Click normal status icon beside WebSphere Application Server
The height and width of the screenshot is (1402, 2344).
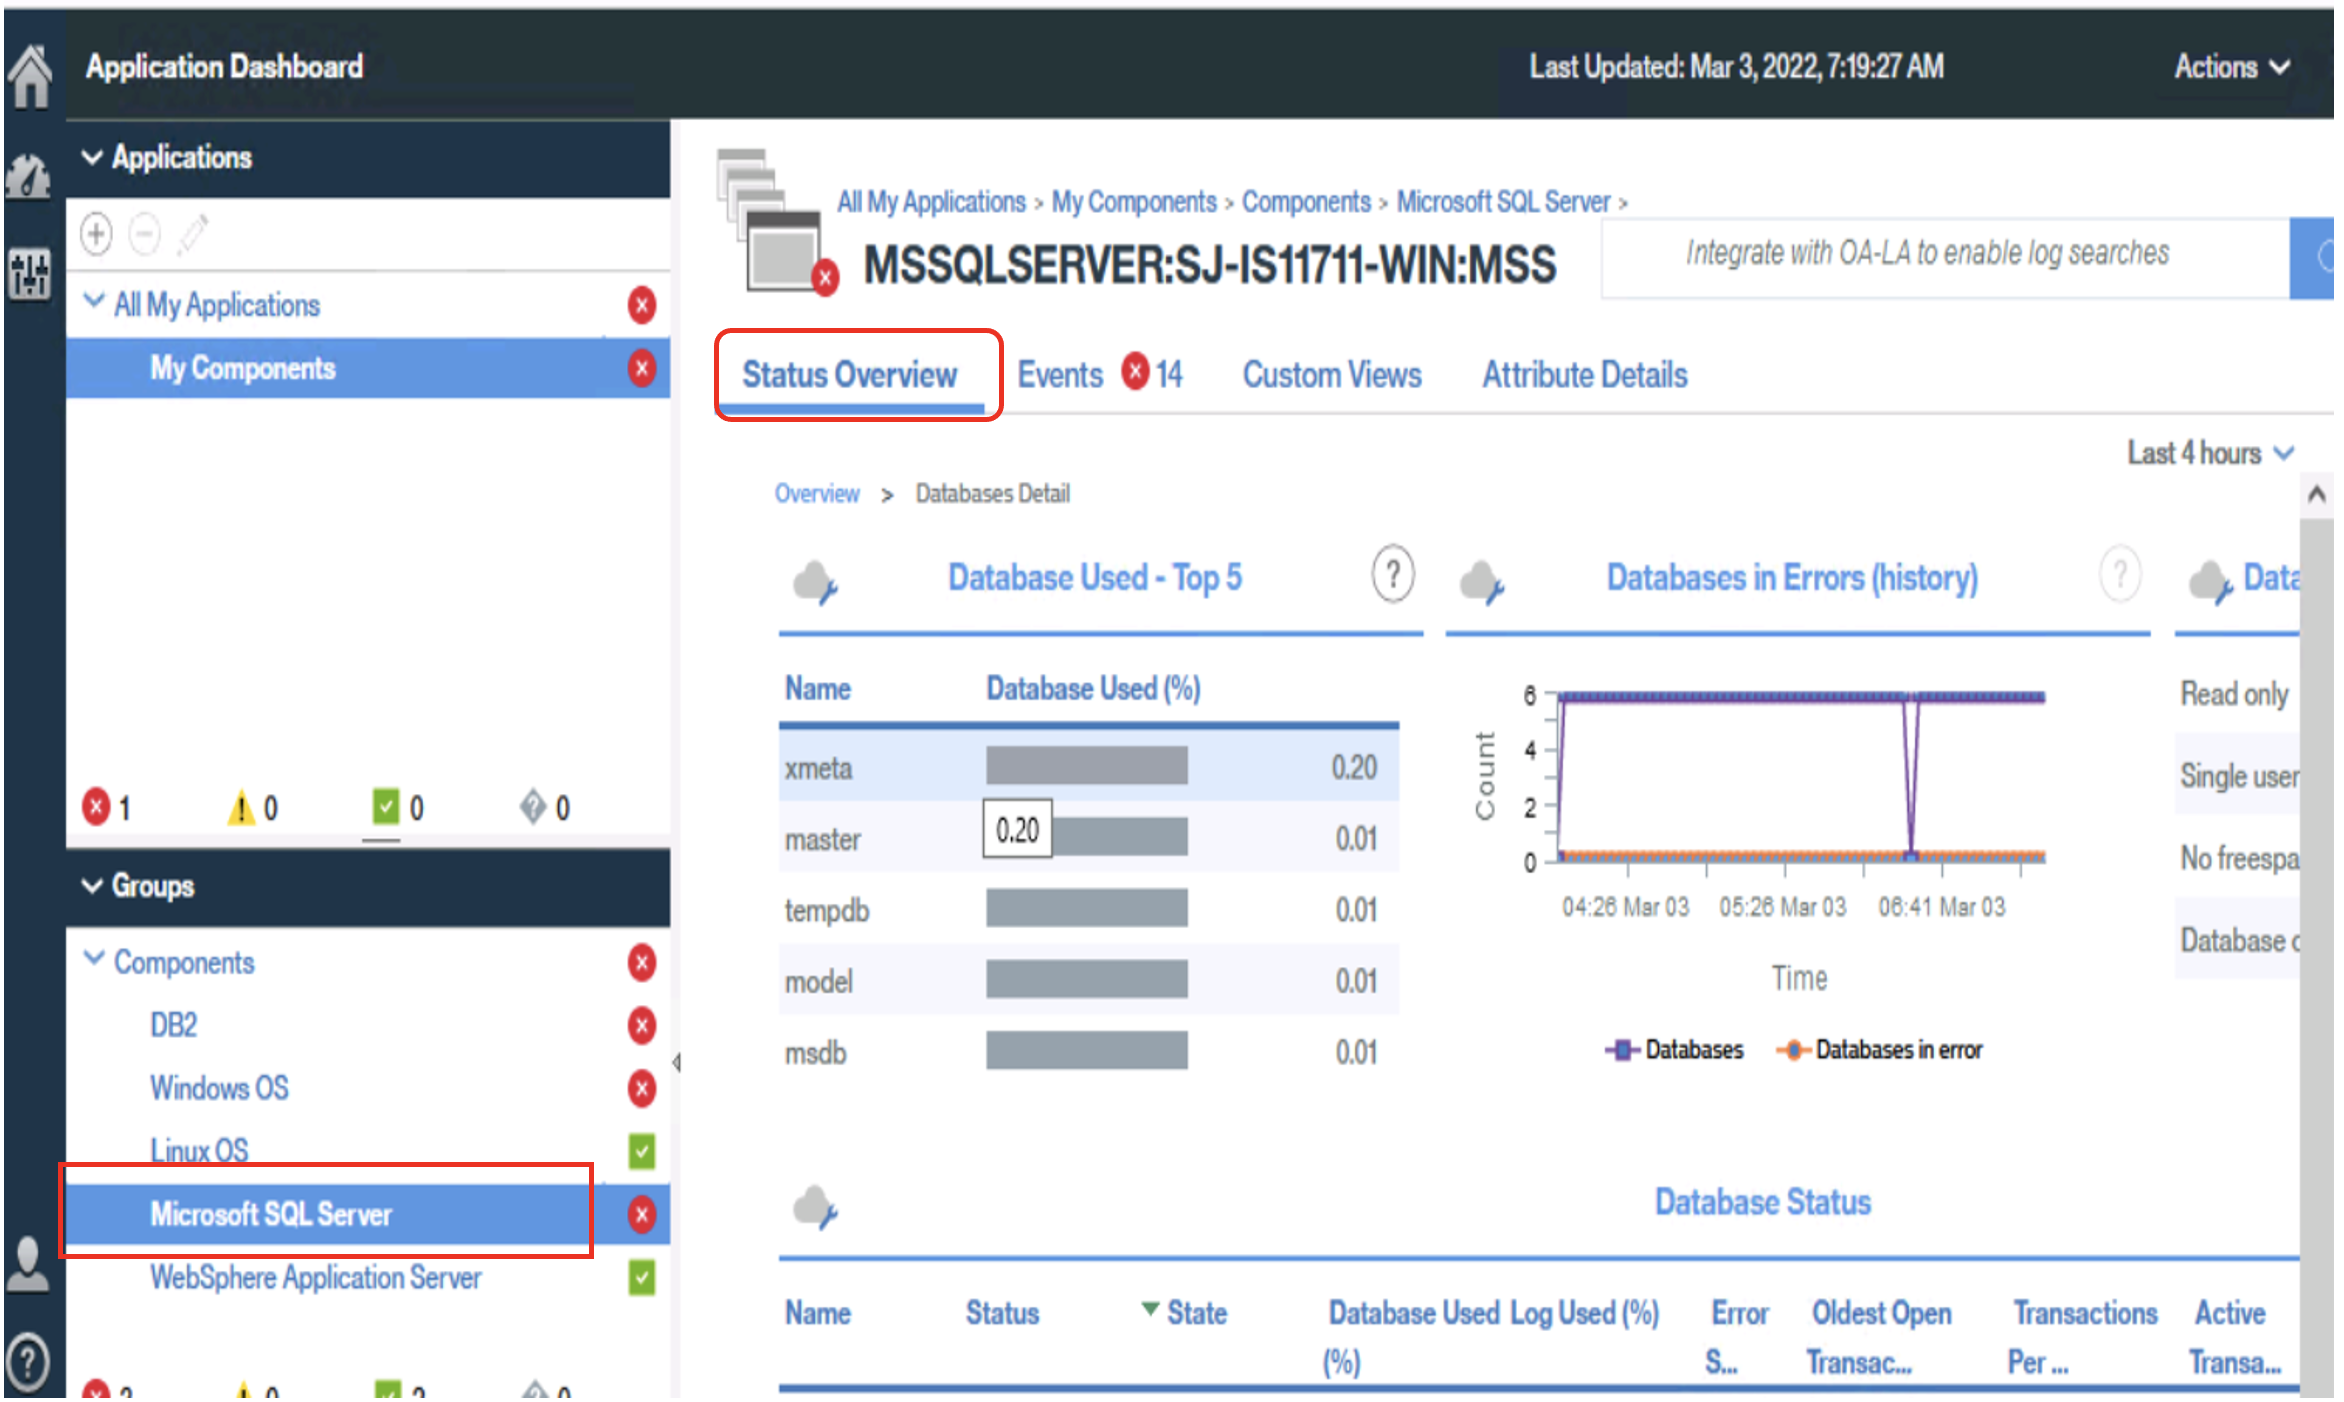point(642,1277)
